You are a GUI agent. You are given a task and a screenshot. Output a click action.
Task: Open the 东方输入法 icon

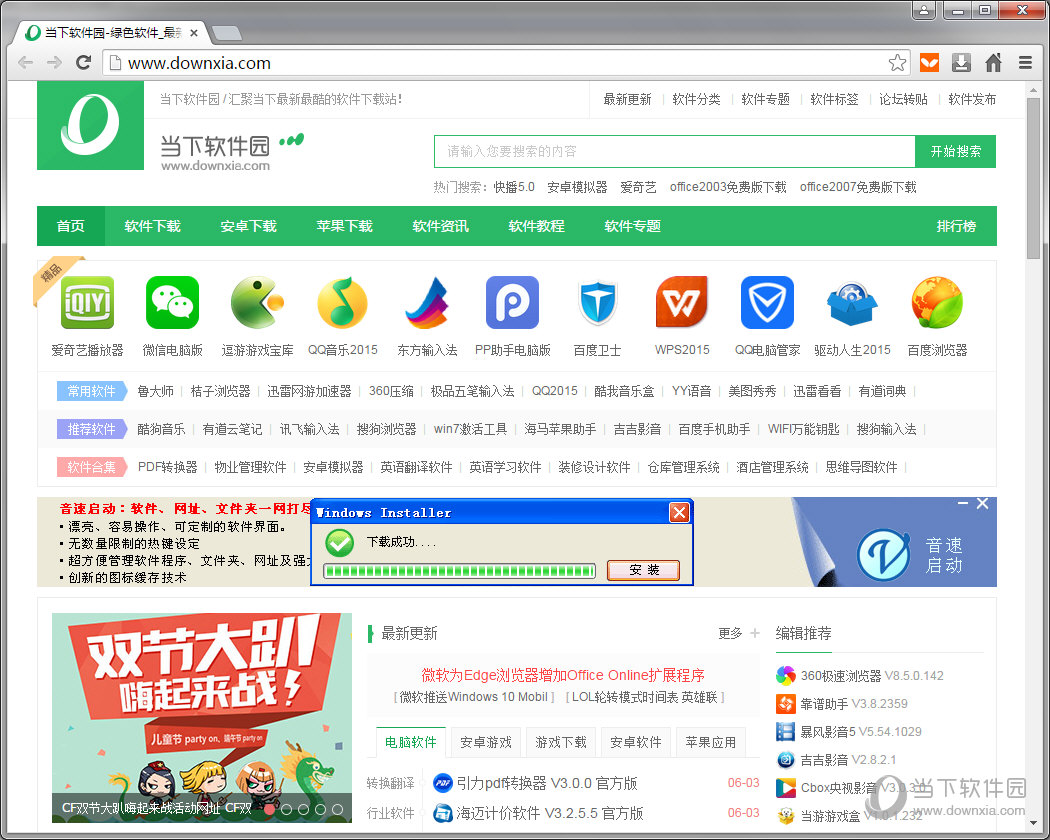427,303
